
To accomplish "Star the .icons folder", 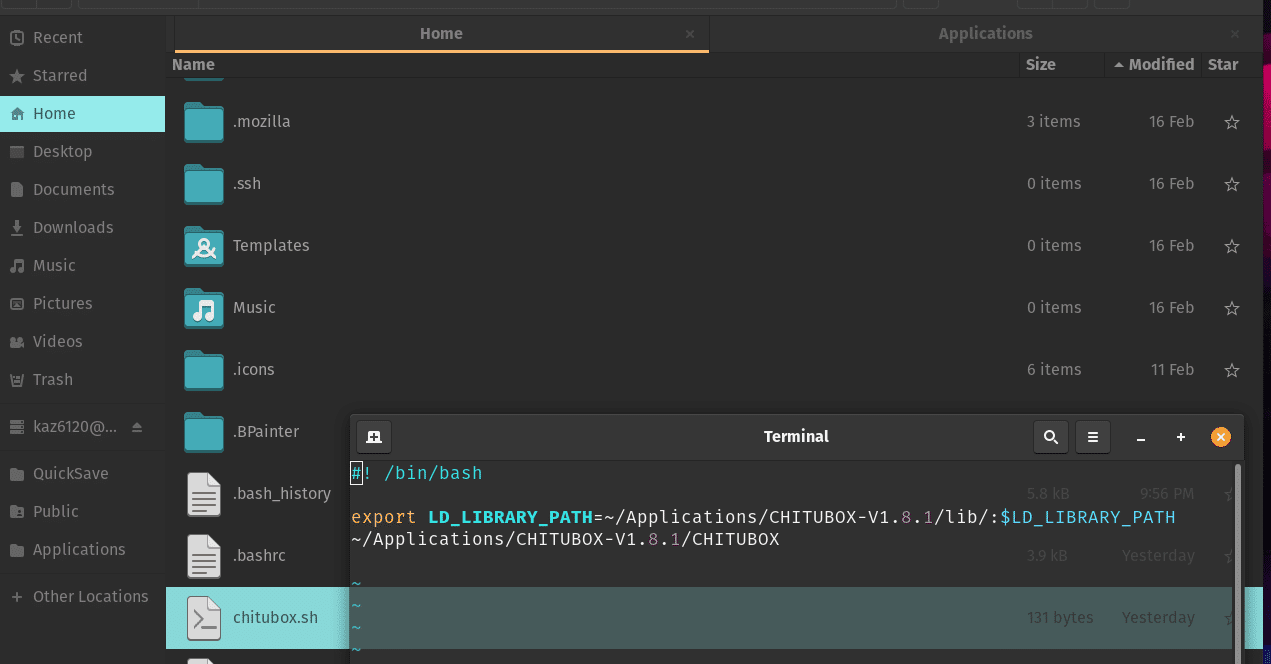I will point(1231,369).
